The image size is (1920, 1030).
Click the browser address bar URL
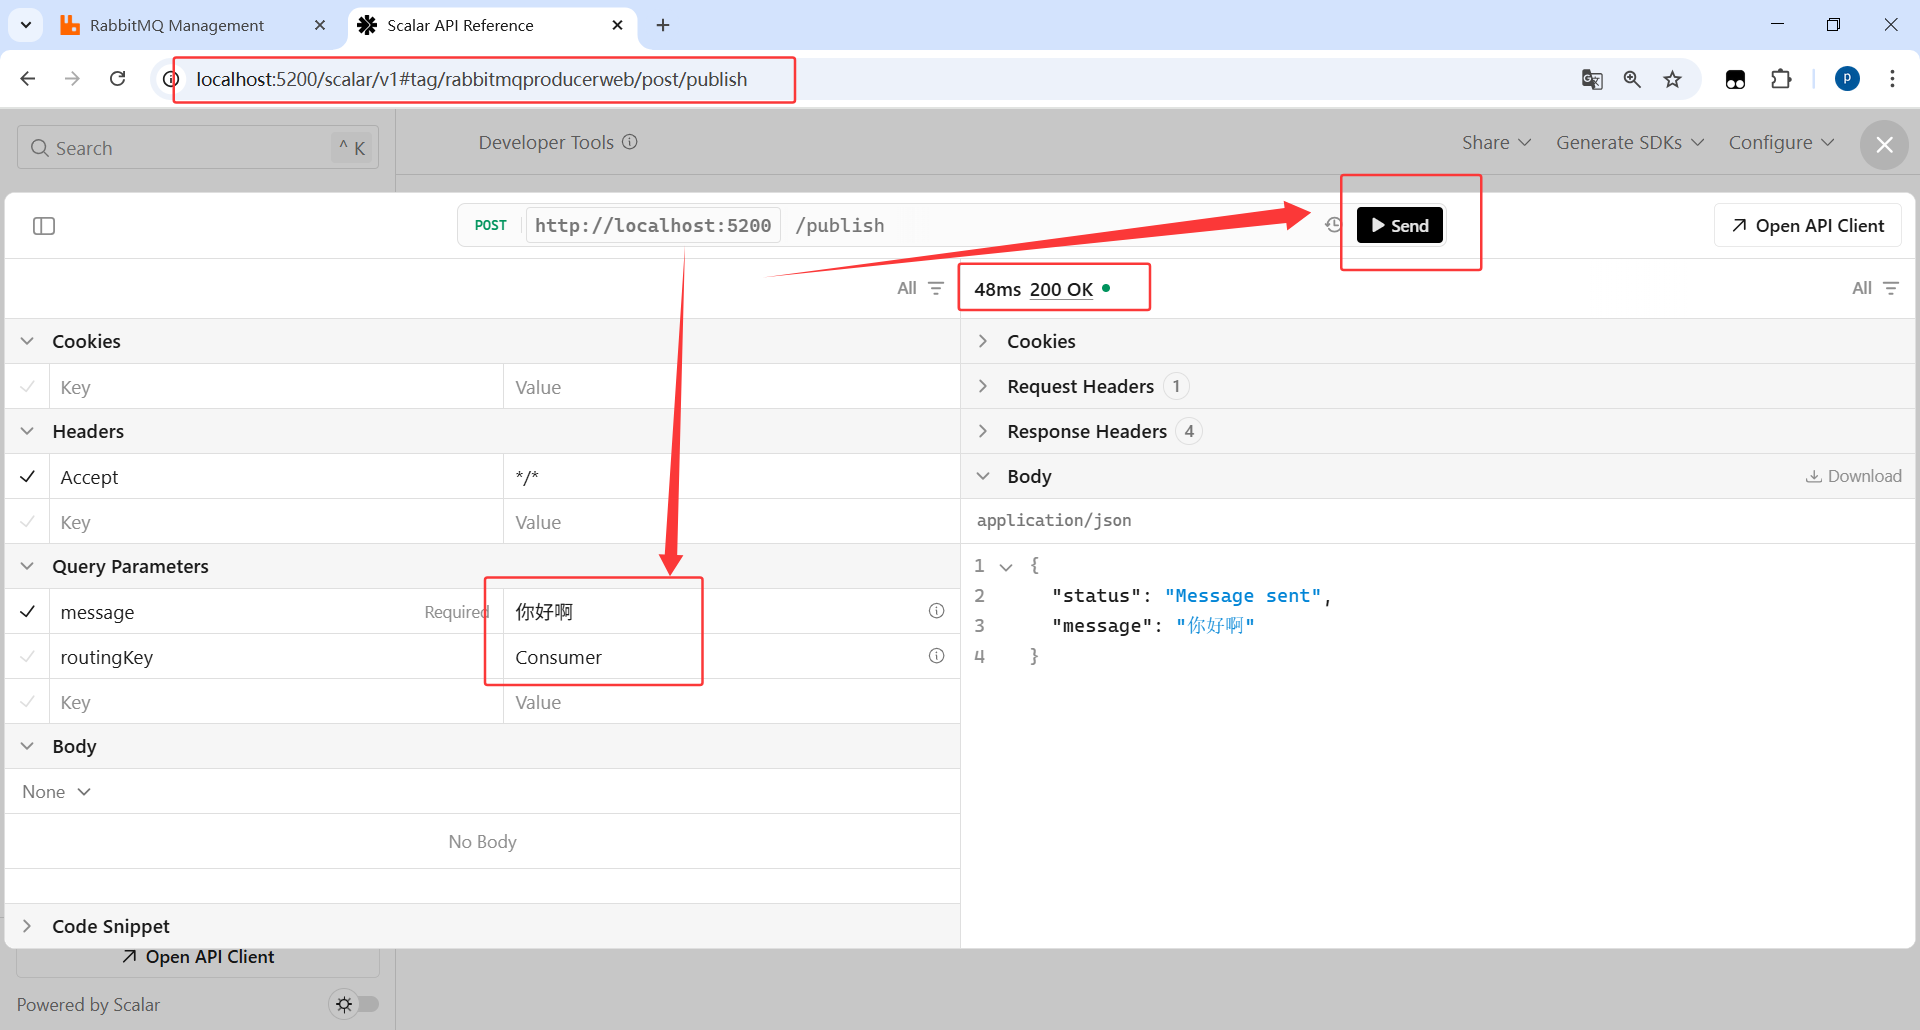tap(471, 79)
